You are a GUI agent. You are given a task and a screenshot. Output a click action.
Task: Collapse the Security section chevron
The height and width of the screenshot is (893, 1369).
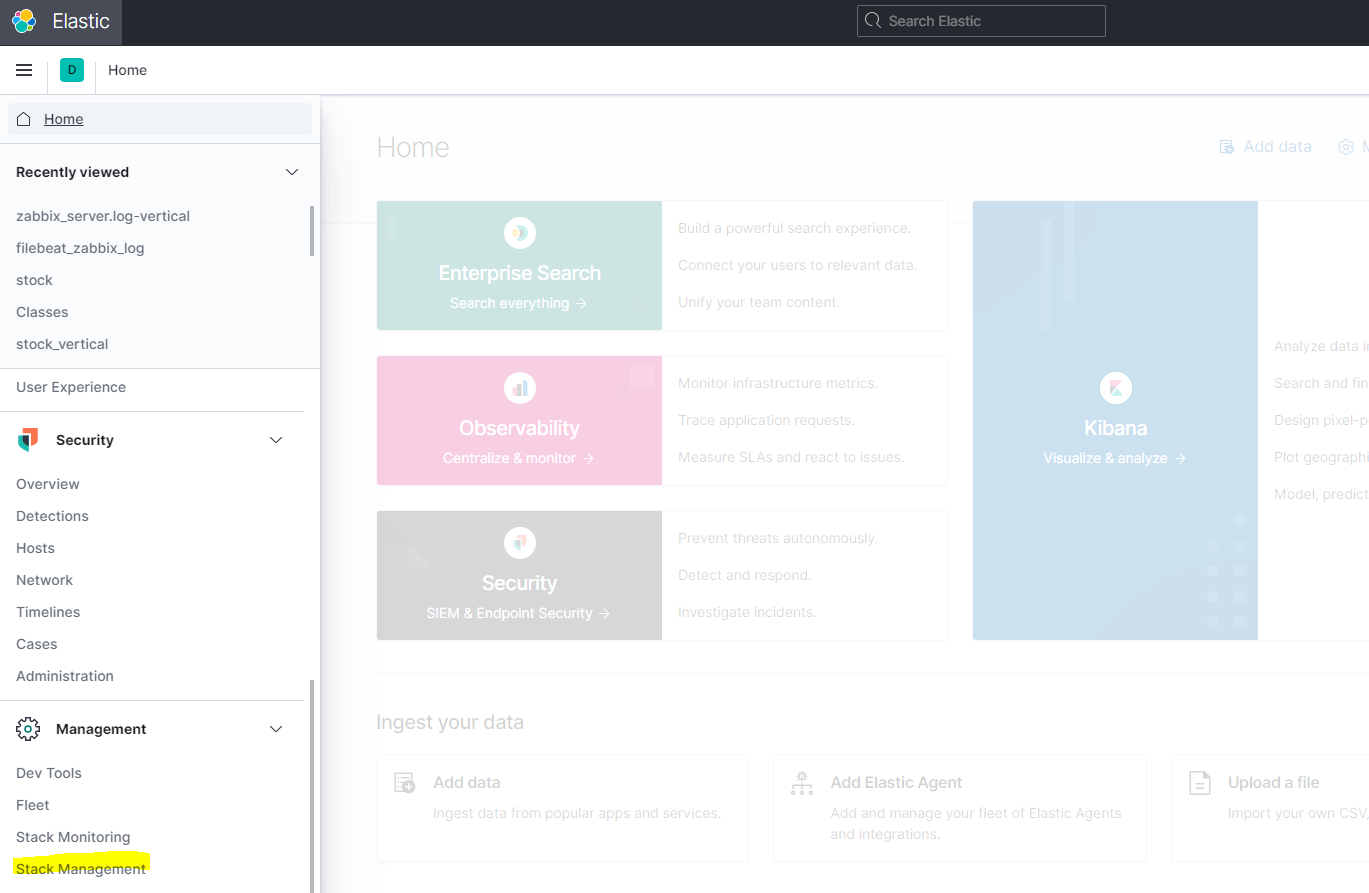point(276,440)
